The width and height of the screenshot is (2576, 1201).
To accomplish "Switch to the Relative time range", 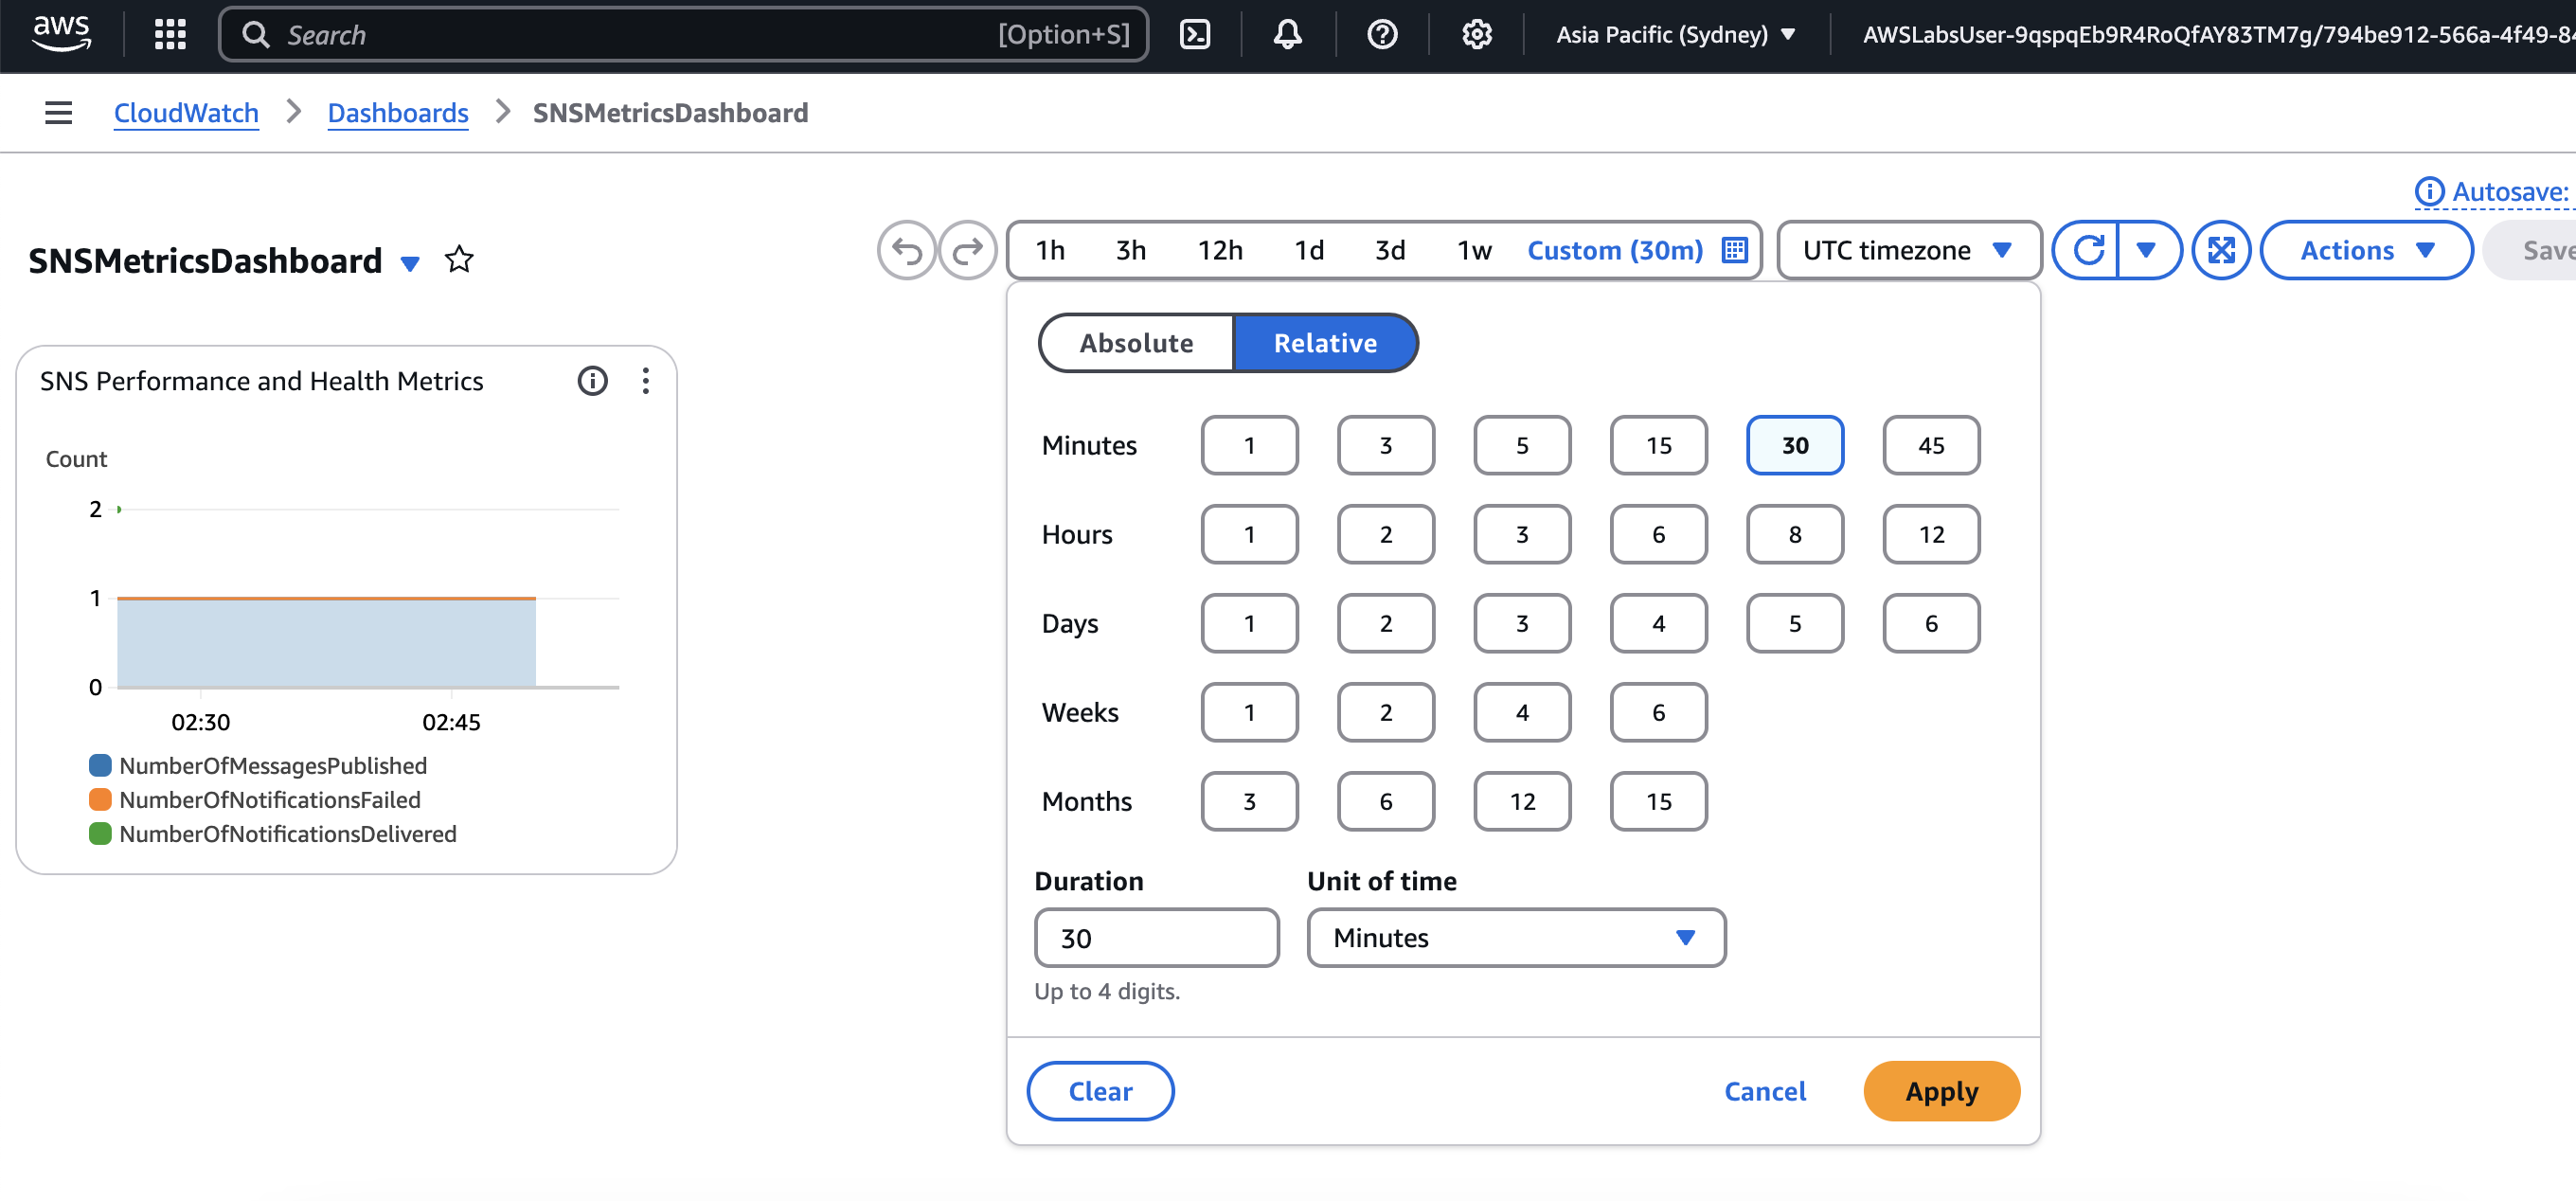I will coord(1325,343).
